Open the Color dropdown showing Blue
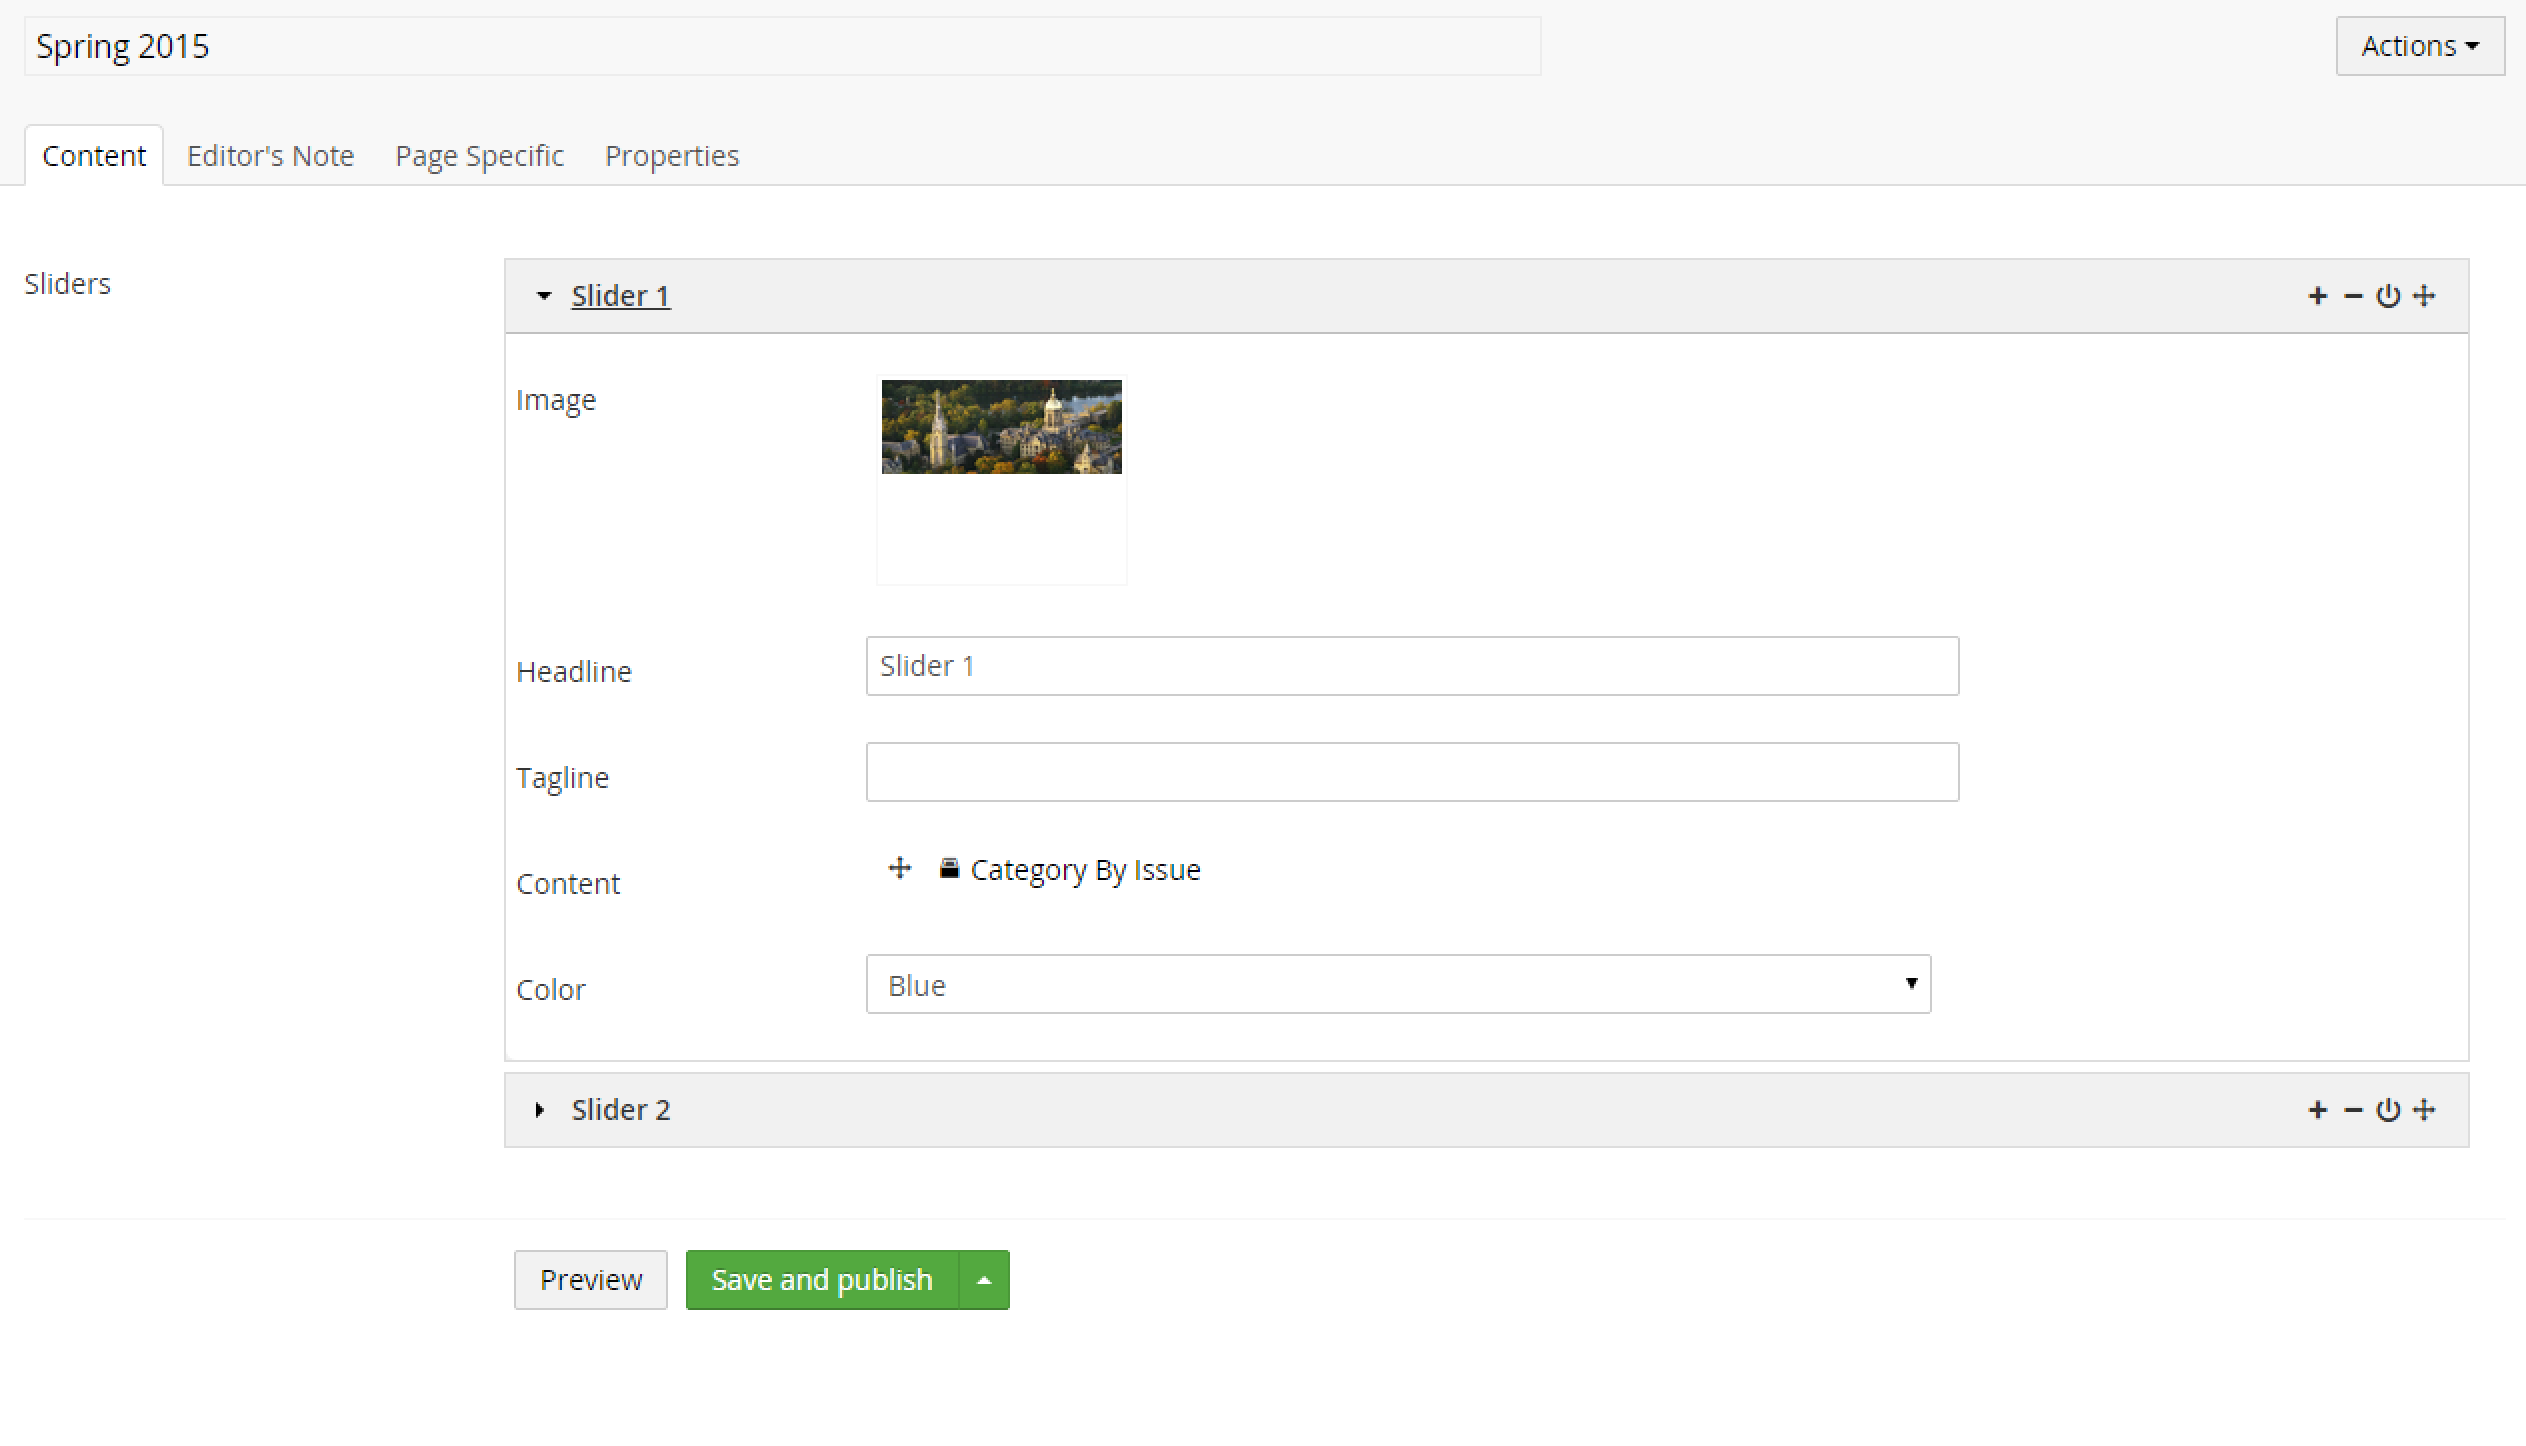Image resolution: width=2526 pixels, height=1446 pixels. click(x=1397, y=985)
